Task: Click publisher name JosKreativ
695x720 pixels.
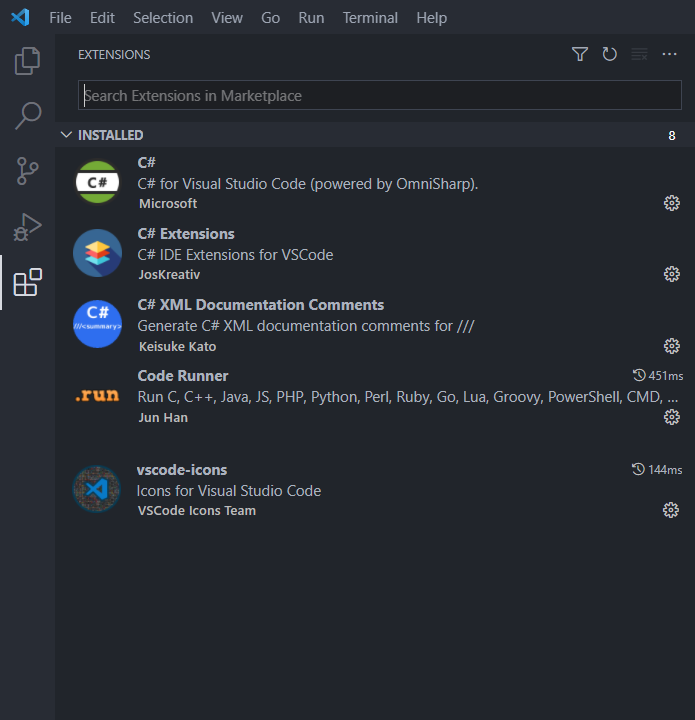Action: 169,275
